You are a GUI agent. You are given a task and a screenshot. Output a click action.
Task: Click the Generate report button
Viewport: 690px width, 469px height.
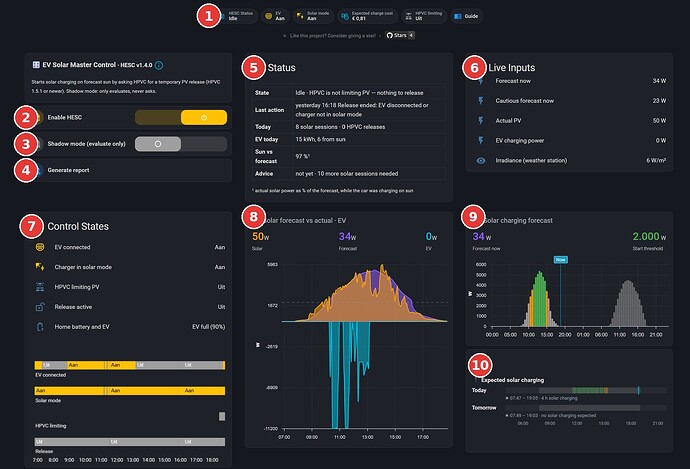click(x=128, y=170)
